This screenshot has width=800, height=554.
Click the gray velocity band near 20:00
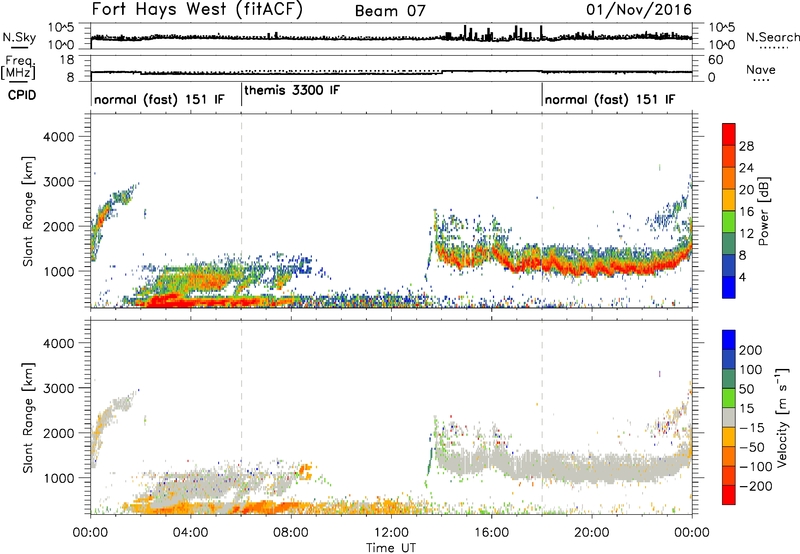[x=592, y=468]
